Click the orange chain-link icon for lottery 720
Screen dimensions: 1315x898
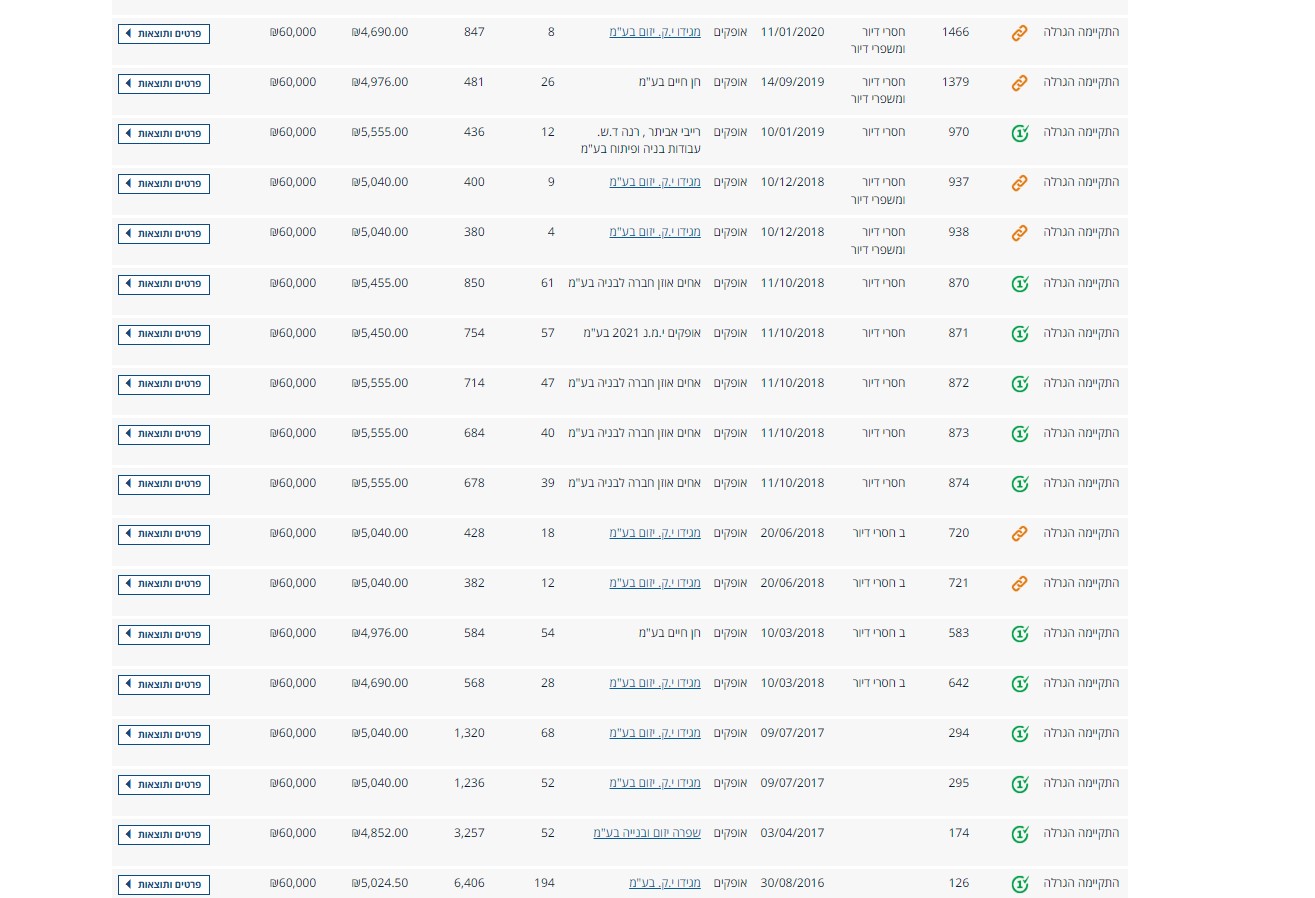[1019, 534]
